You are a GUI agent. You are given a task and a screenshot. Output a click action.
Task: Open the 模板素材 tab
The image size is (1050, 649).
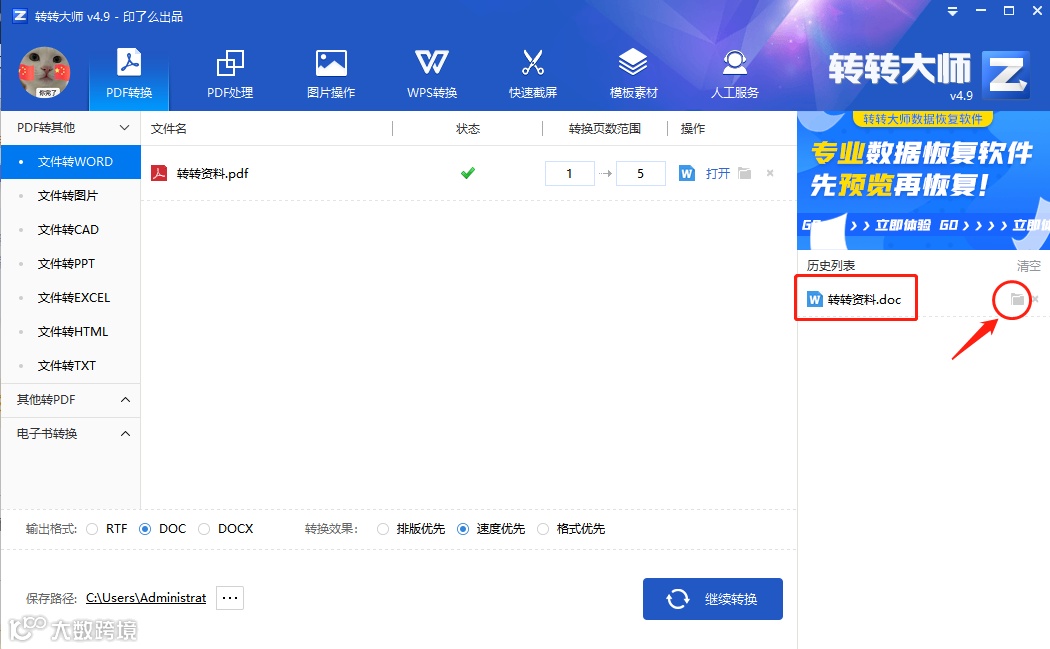pos(633,75)
